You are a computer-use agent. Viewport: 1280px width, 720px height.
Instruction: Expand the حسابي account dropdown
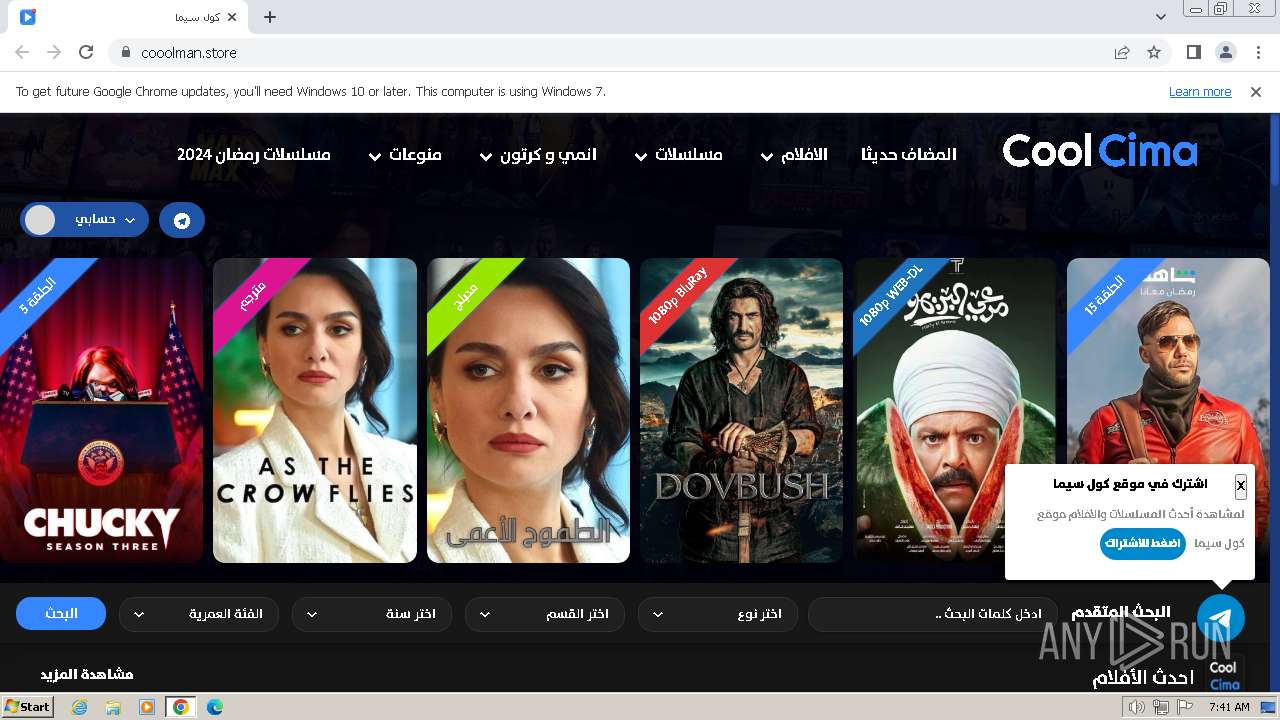(x=85, y=220)
